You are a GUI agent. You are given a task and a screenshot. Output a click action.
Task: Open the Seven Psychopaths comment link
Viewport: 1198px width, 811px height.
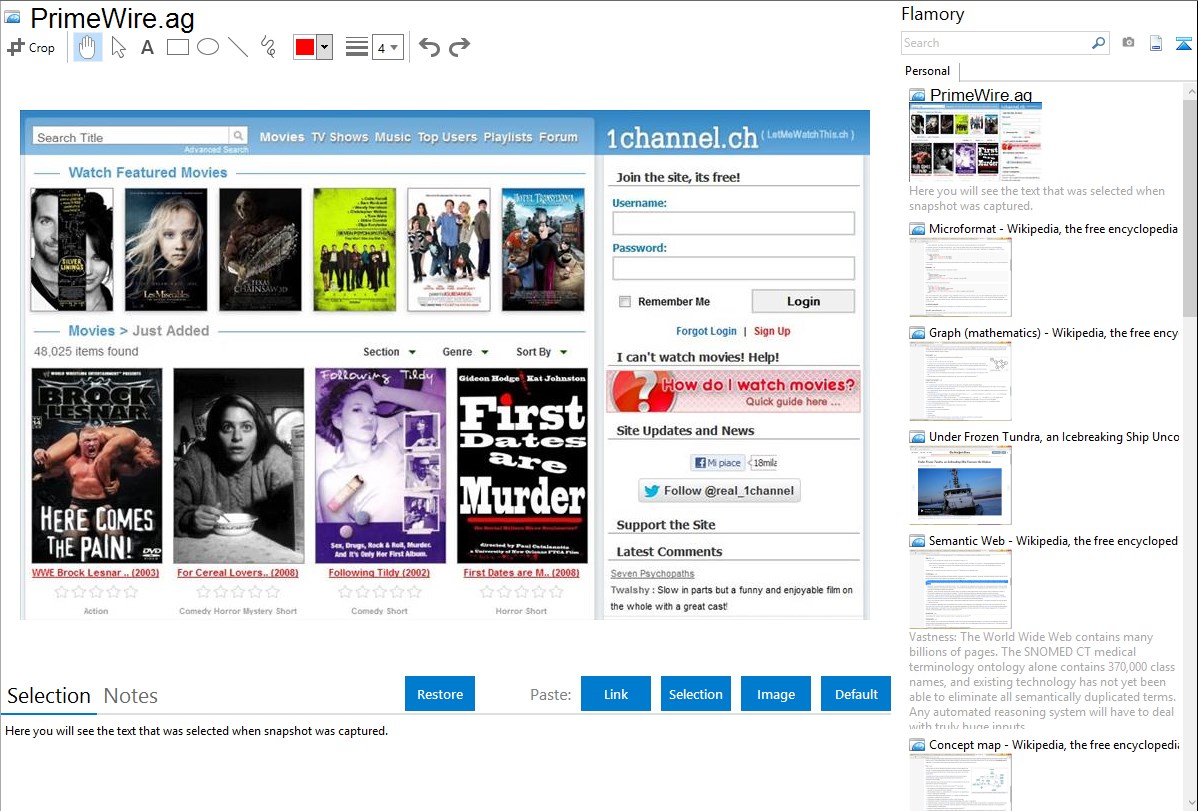pos(652,574)
